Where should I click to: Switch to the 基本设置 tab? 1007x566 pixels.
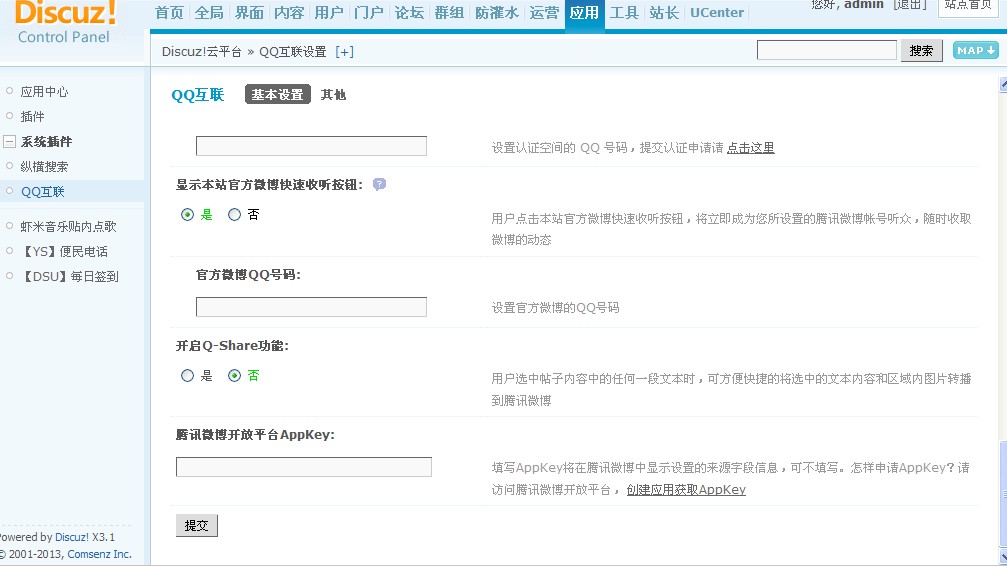(277, 94)
